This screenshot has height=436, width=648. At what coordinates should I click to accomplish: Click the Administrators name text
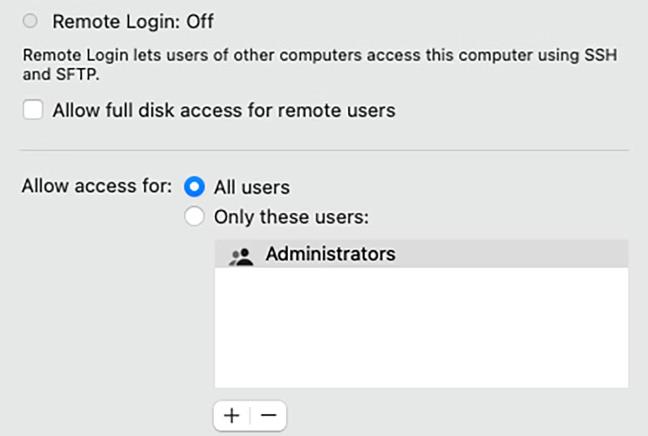tap(330, 255)
